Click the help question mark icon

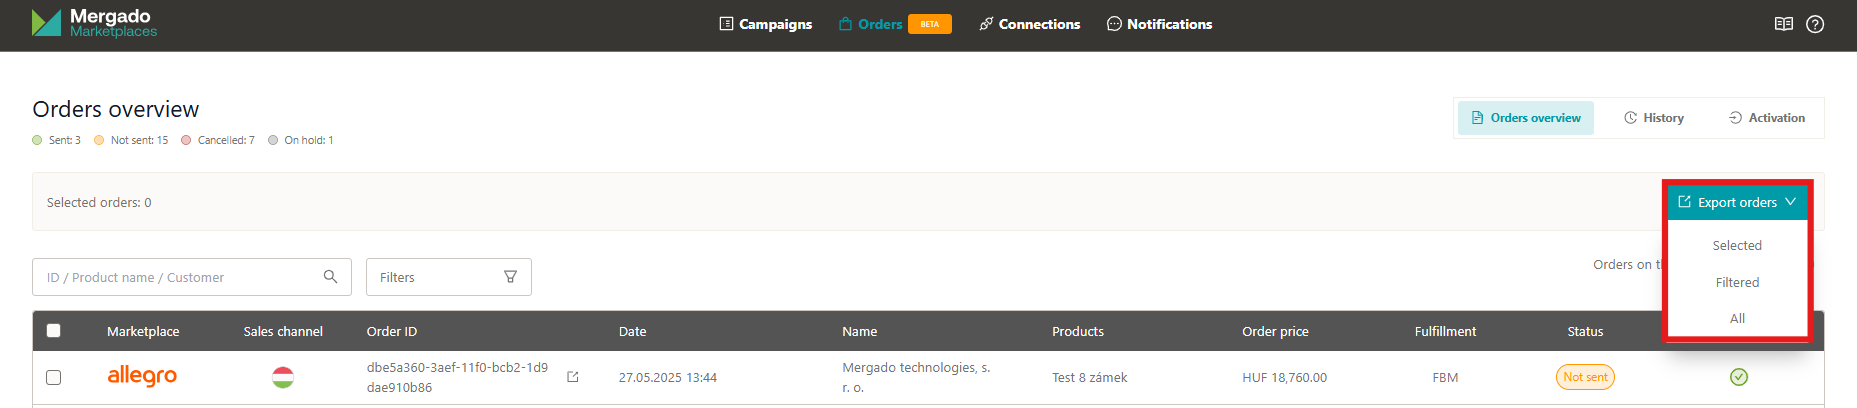[1815, 24]
